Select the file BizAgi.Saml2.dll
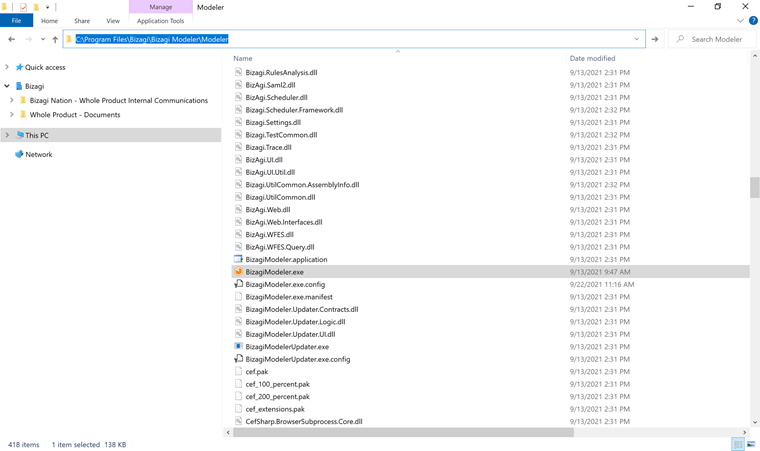 [270, 85]
